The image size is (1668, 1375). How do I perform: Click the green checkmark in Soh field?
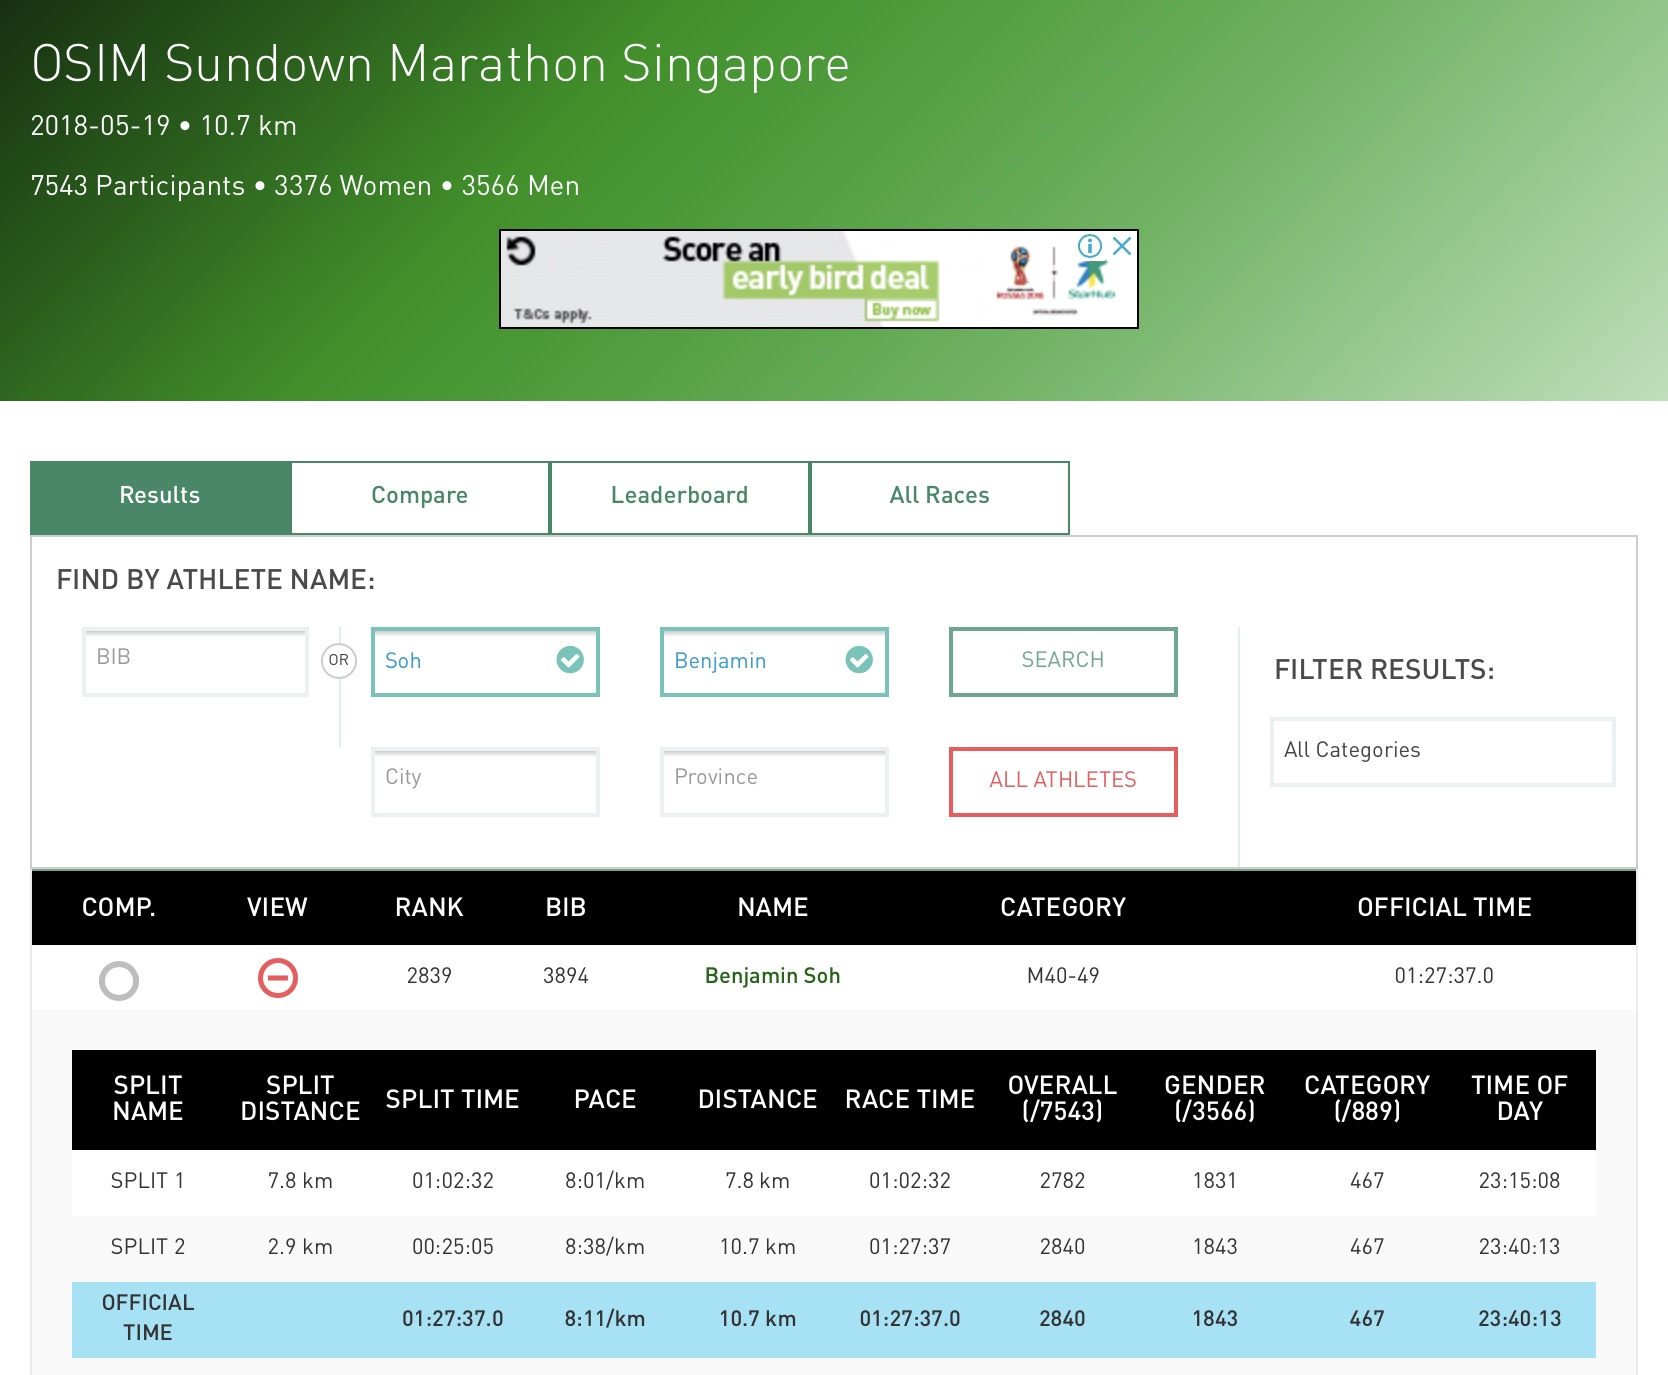click(570, 660)
